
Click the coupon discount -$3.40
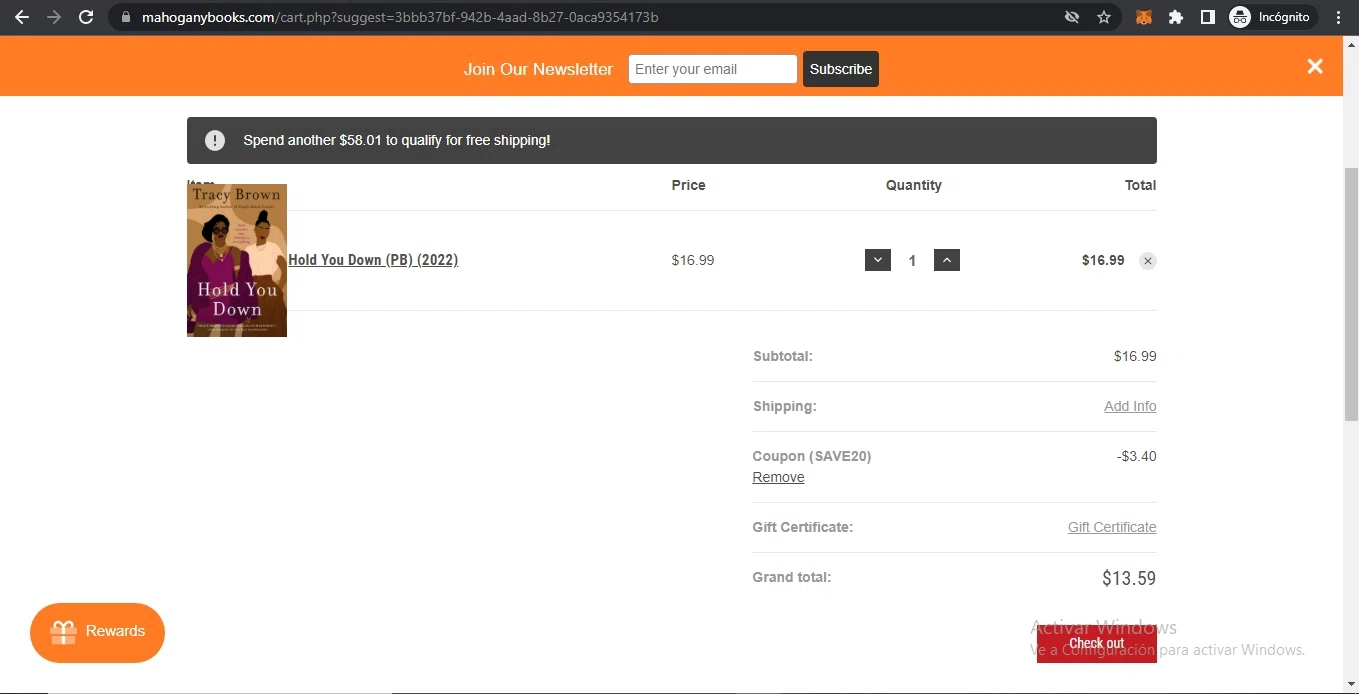pyautogui.click(x=1137, y=456)
